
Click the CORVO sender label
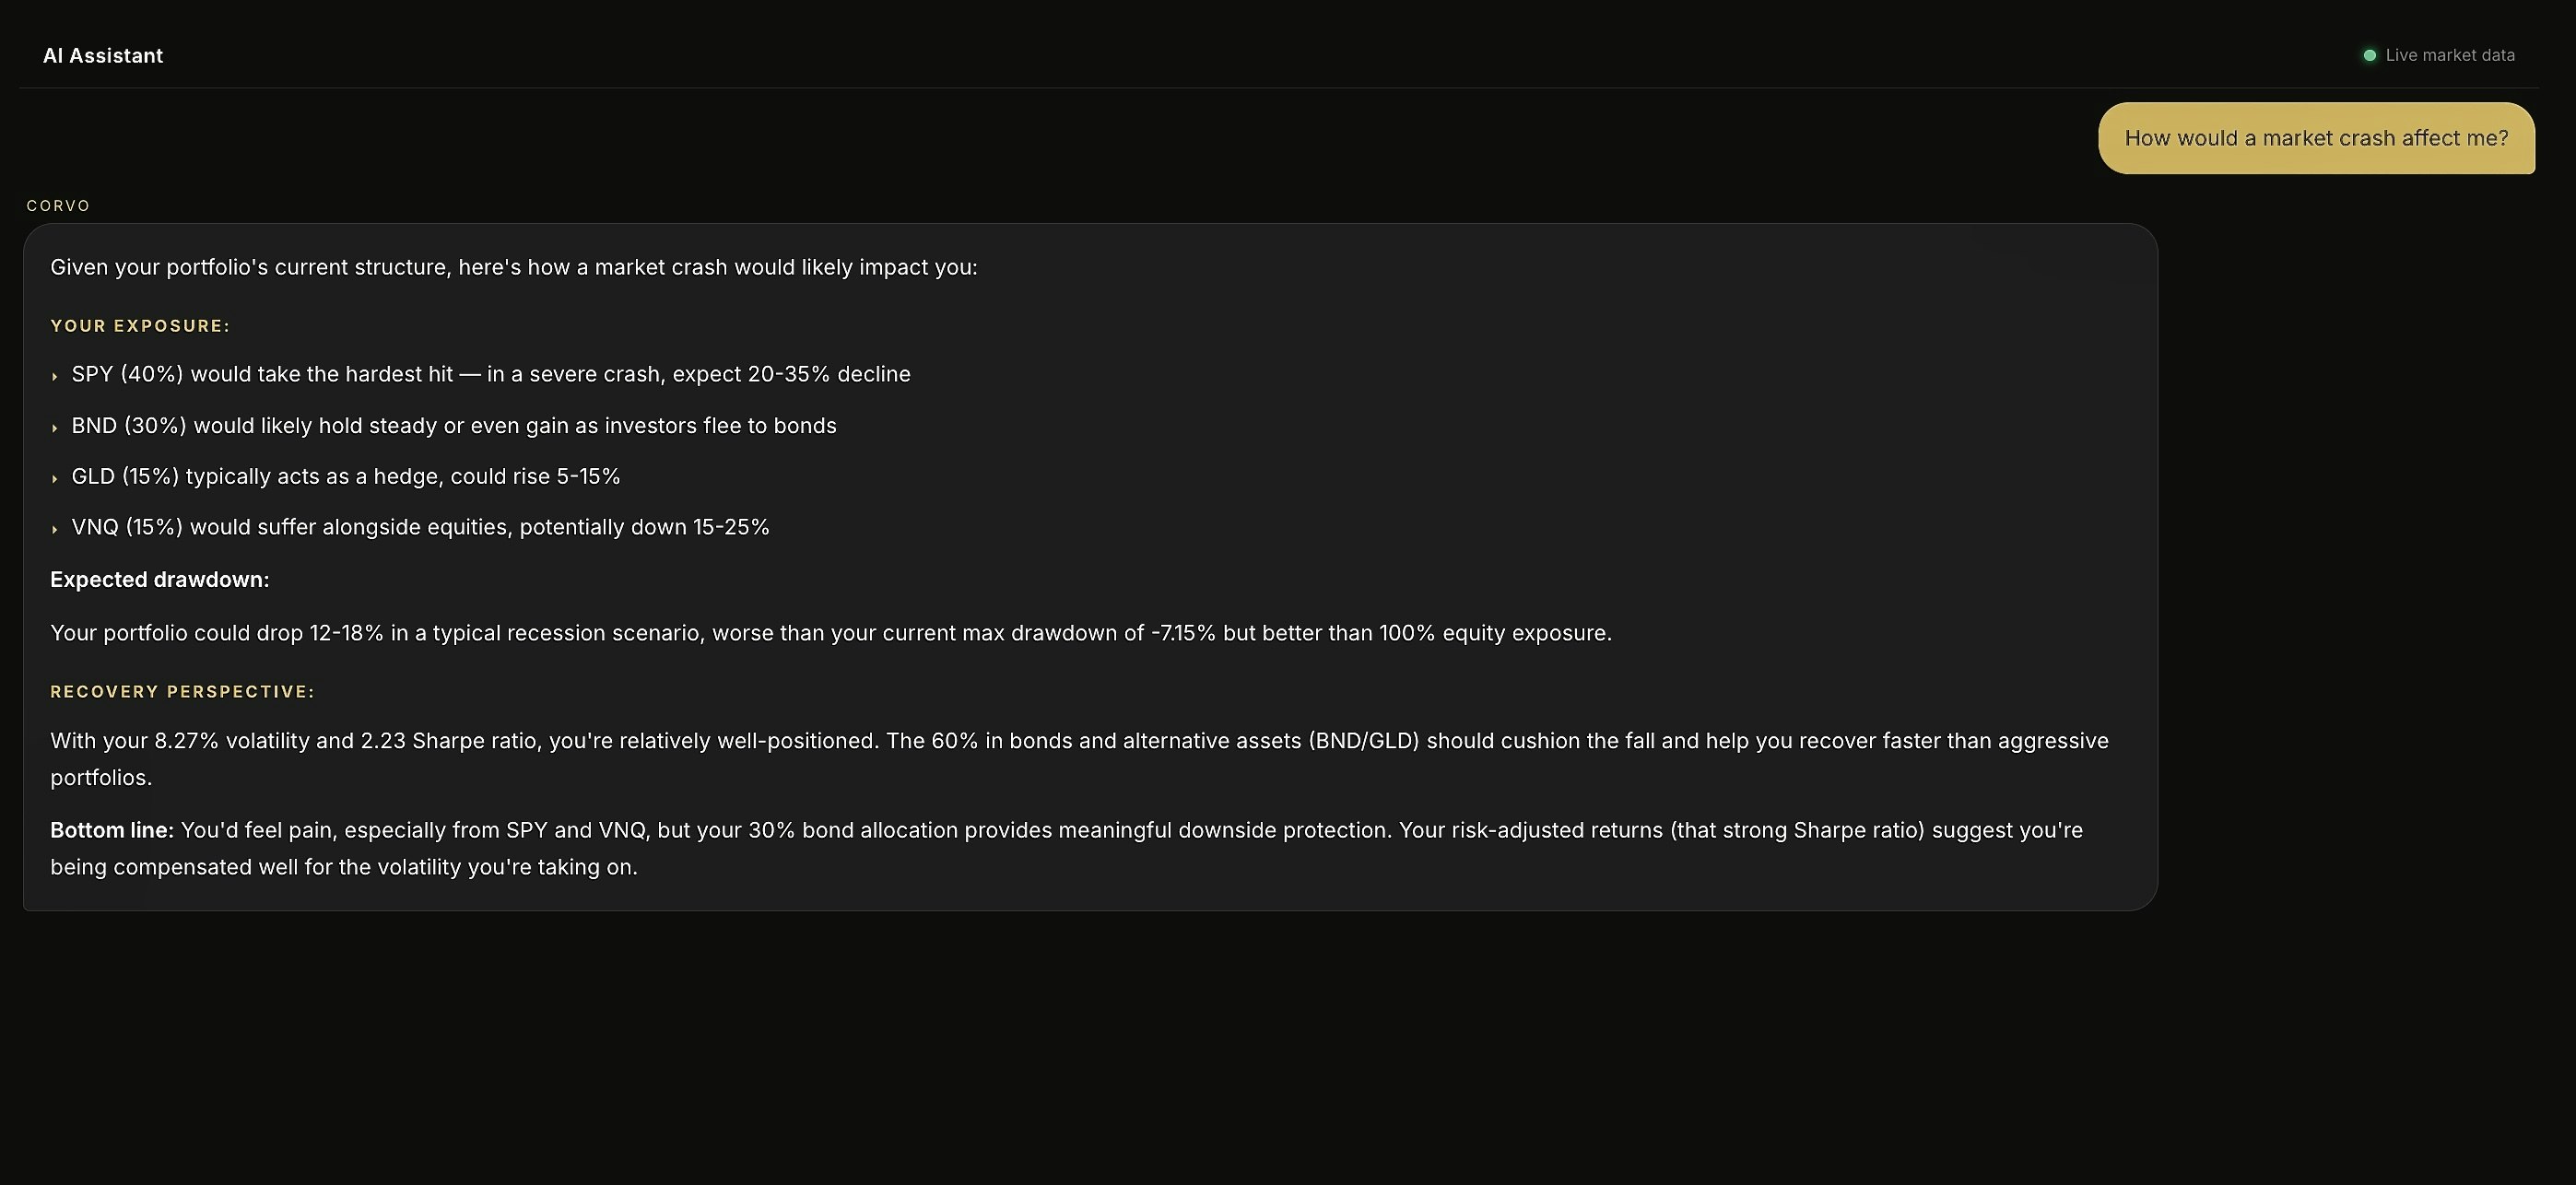58,206
